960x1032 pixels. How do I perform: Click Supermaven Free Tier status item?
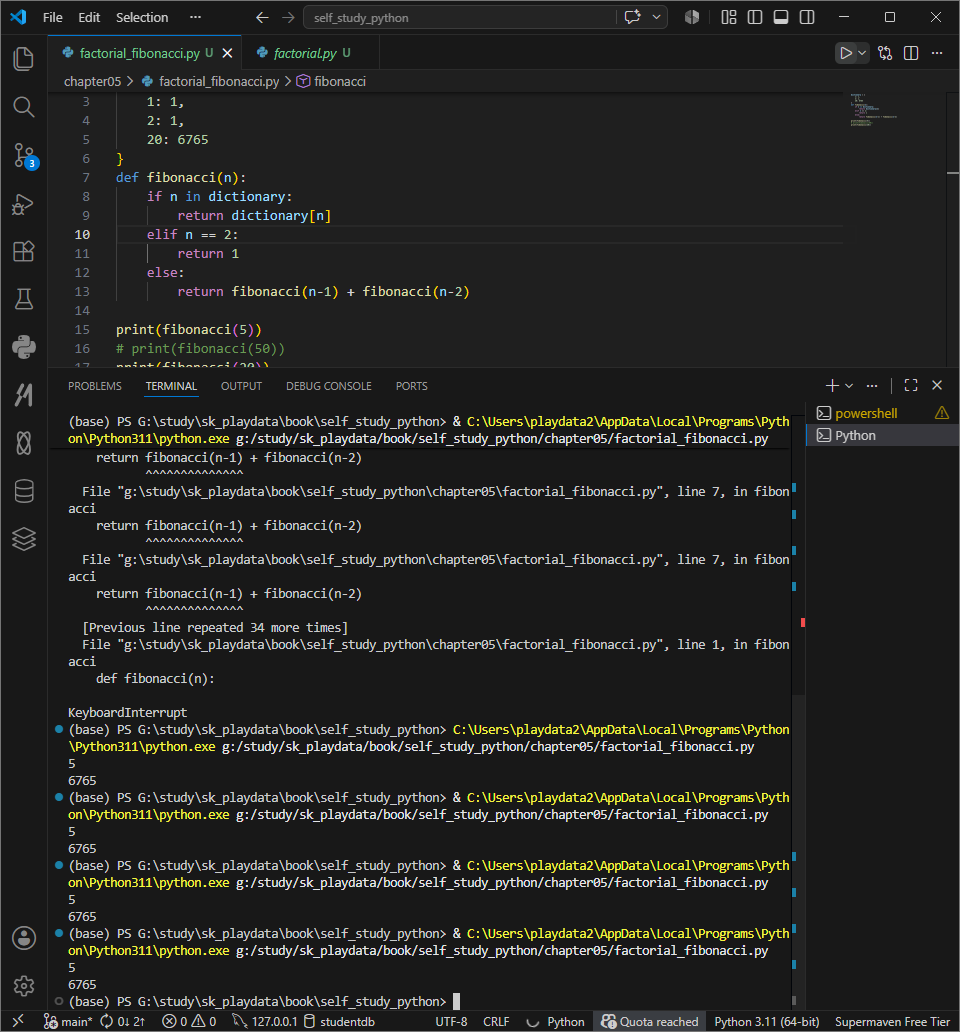click(892, 1021)
